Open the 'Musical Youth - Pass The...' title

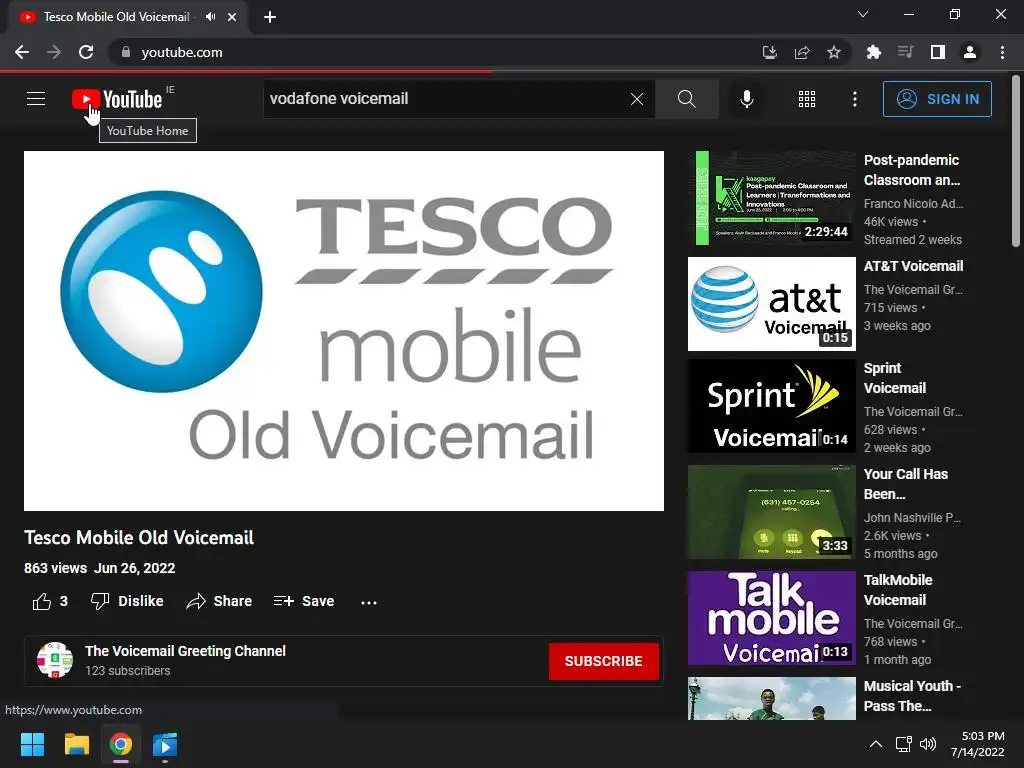pos(912,696)
